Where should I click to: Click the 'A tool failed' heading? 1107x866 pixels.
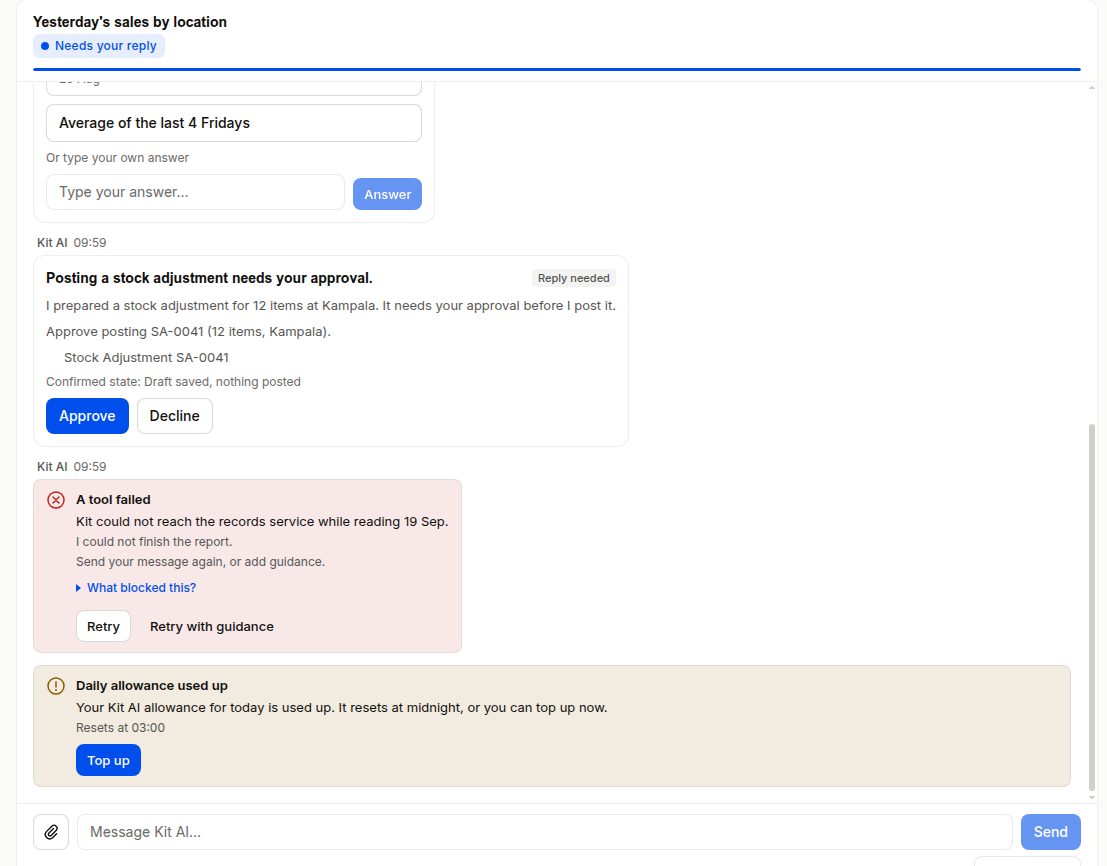coord(113,500)
